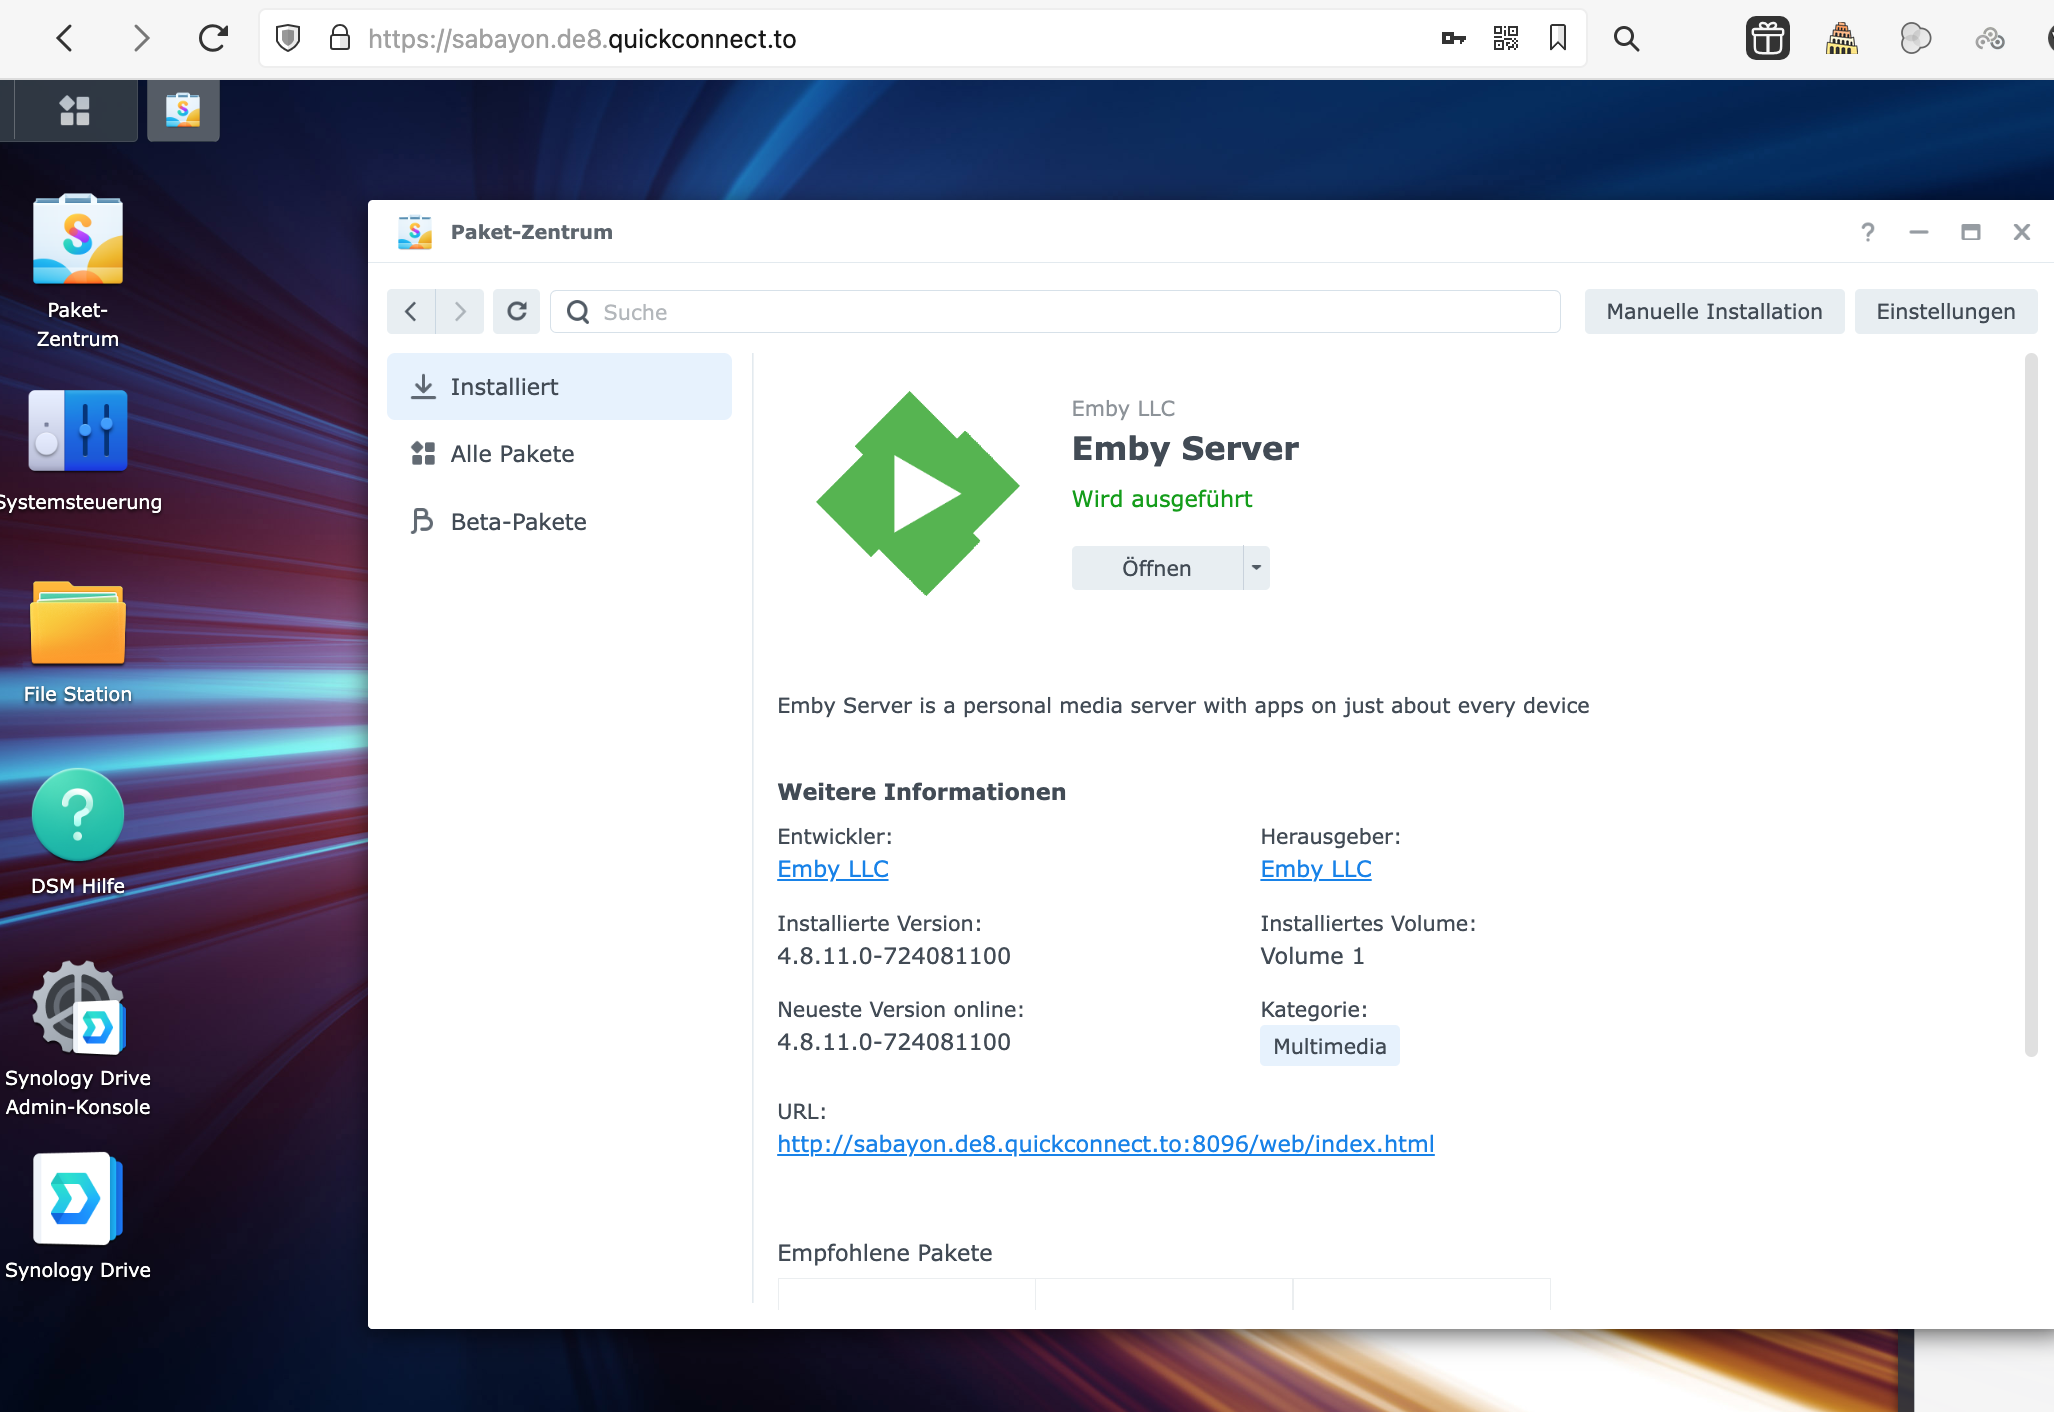
Task: Launch the Synology Drive desktop icon
Action: (x=77, y=1198)
